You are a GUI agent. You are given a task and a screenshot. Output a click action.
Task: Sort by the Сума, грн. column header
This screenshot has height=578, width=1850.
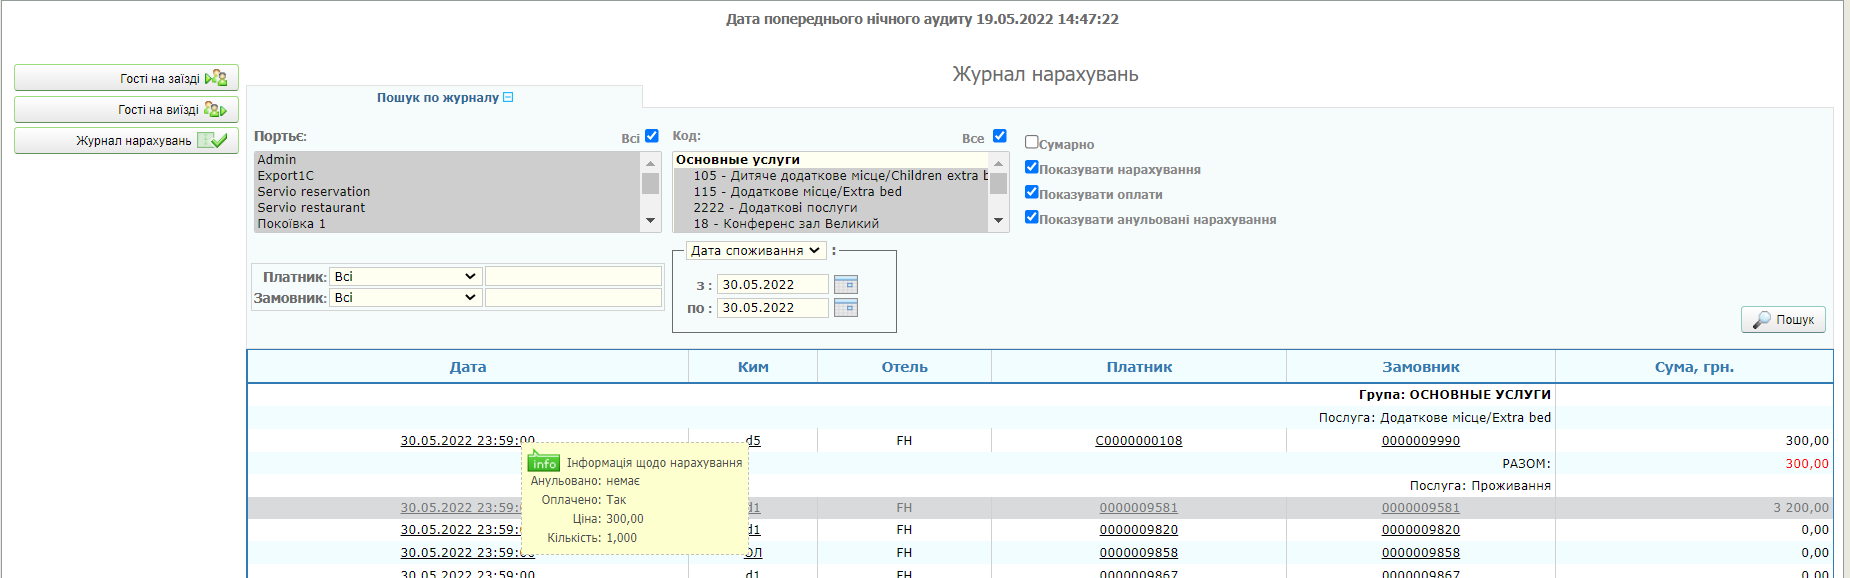(1694, 367)
